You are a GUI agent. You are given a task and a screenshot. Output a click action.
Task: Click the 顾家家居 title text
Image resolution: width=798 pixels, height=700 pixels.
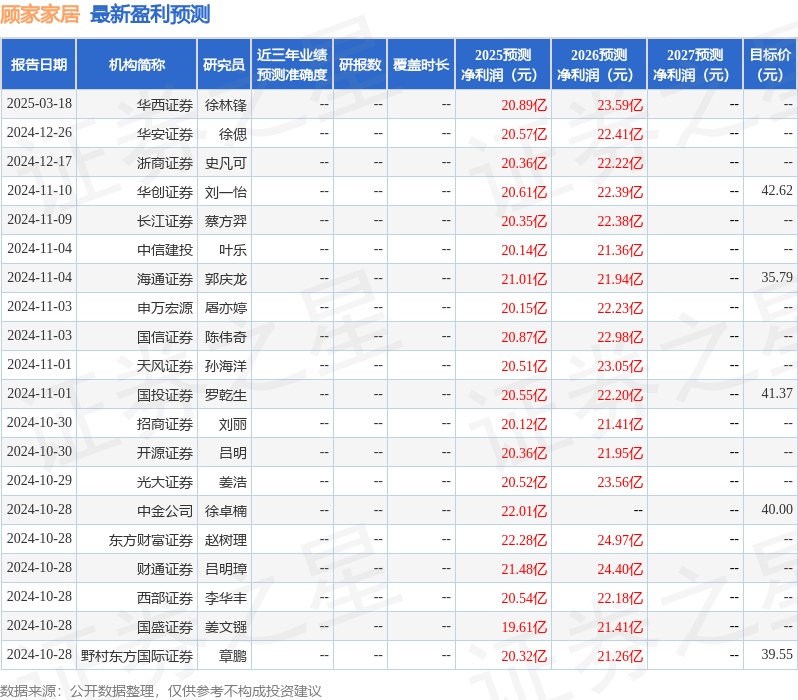pyautogui.click(x=40, y=14)
